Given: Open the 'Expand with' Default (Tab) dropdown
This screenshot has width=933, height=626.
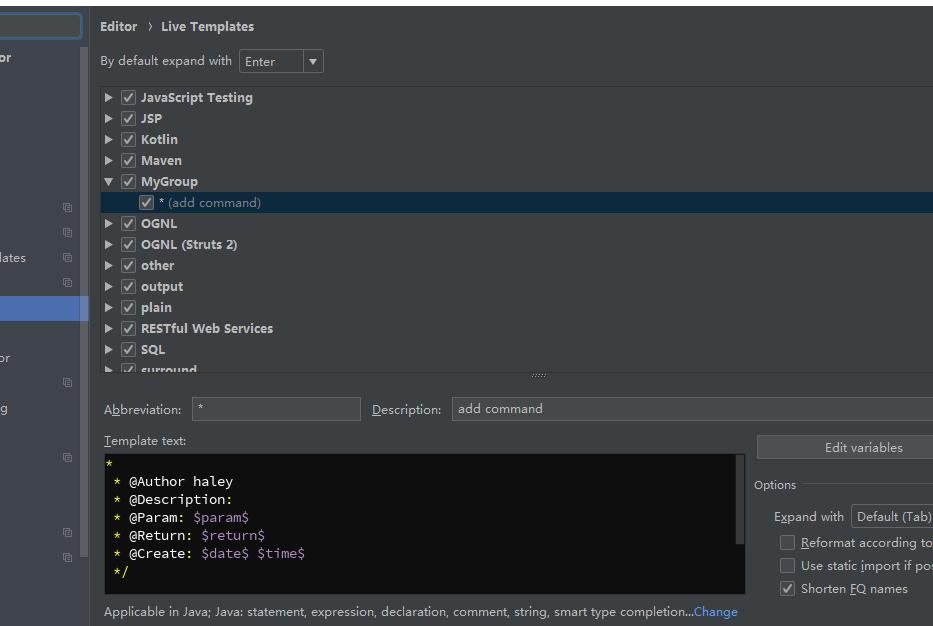Looking at the screenshot, I should click(892, 517).
